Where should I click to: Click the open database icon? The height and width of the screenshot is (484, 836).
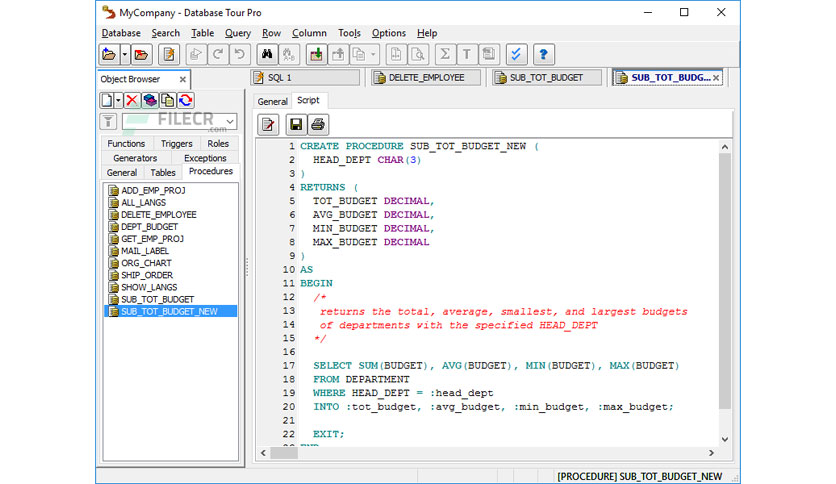click(x=109, y=54)
